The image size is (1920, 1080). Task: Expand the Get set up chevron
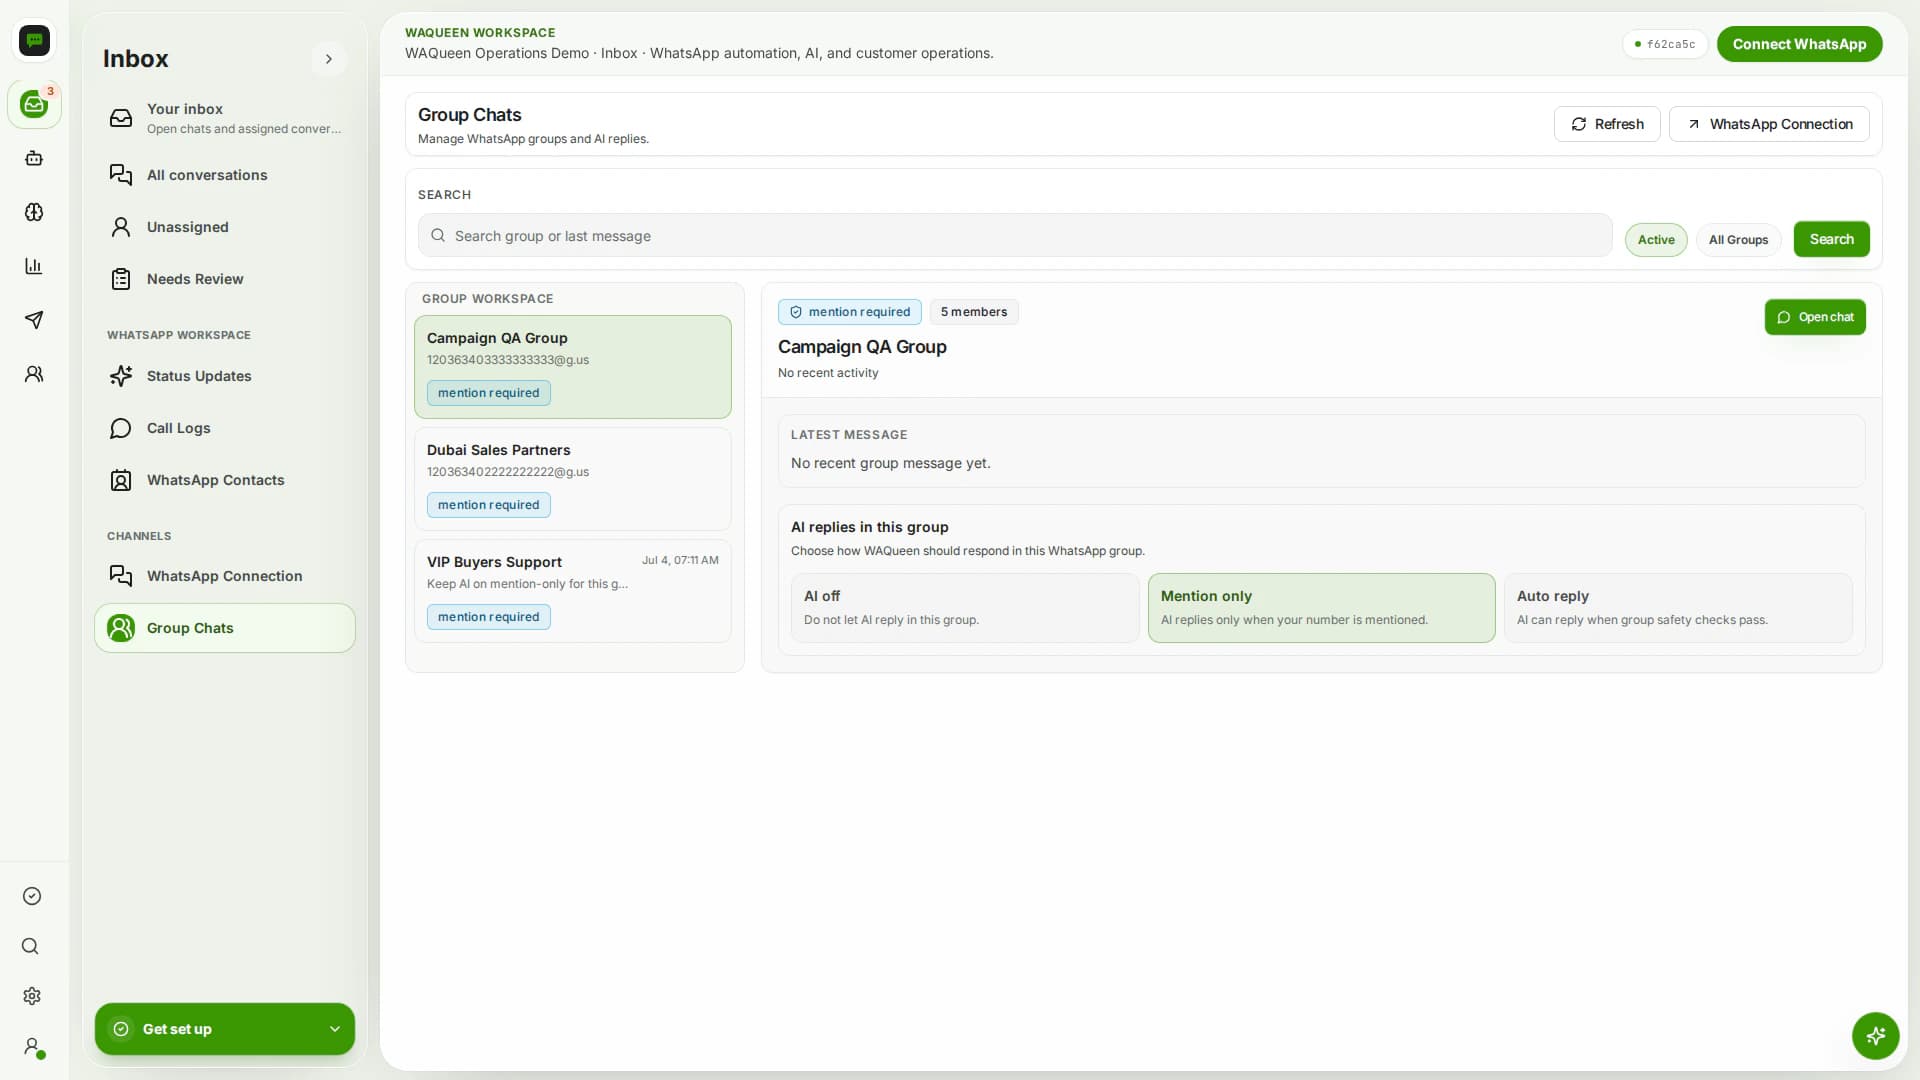335,1029
